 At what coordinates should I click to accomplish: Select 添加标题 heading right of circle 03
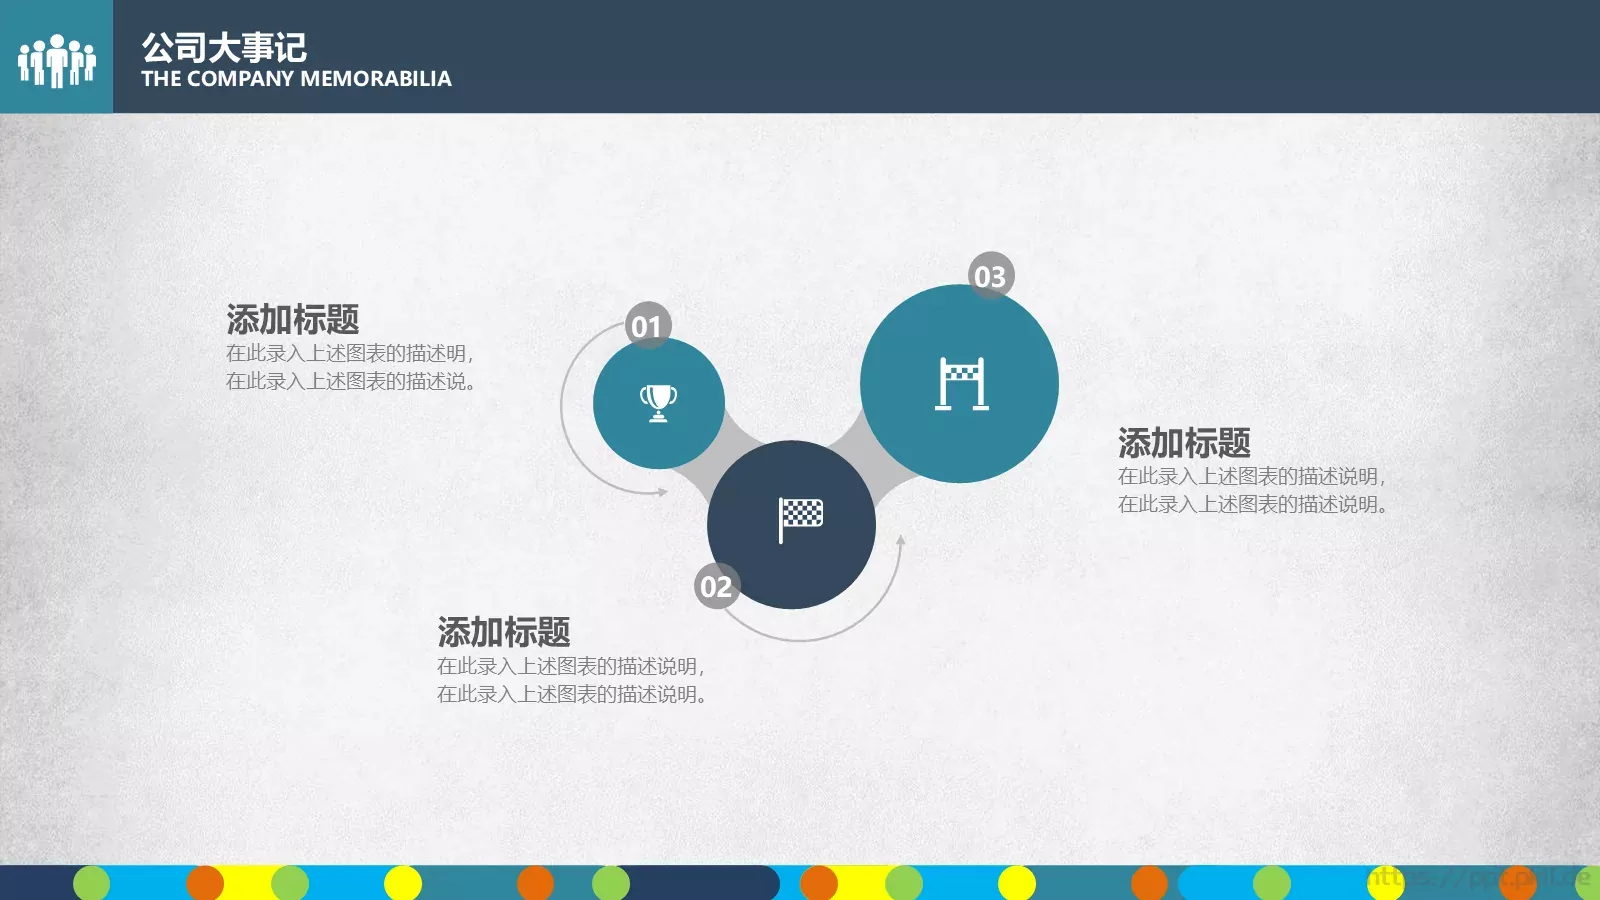pos(1184,443)
